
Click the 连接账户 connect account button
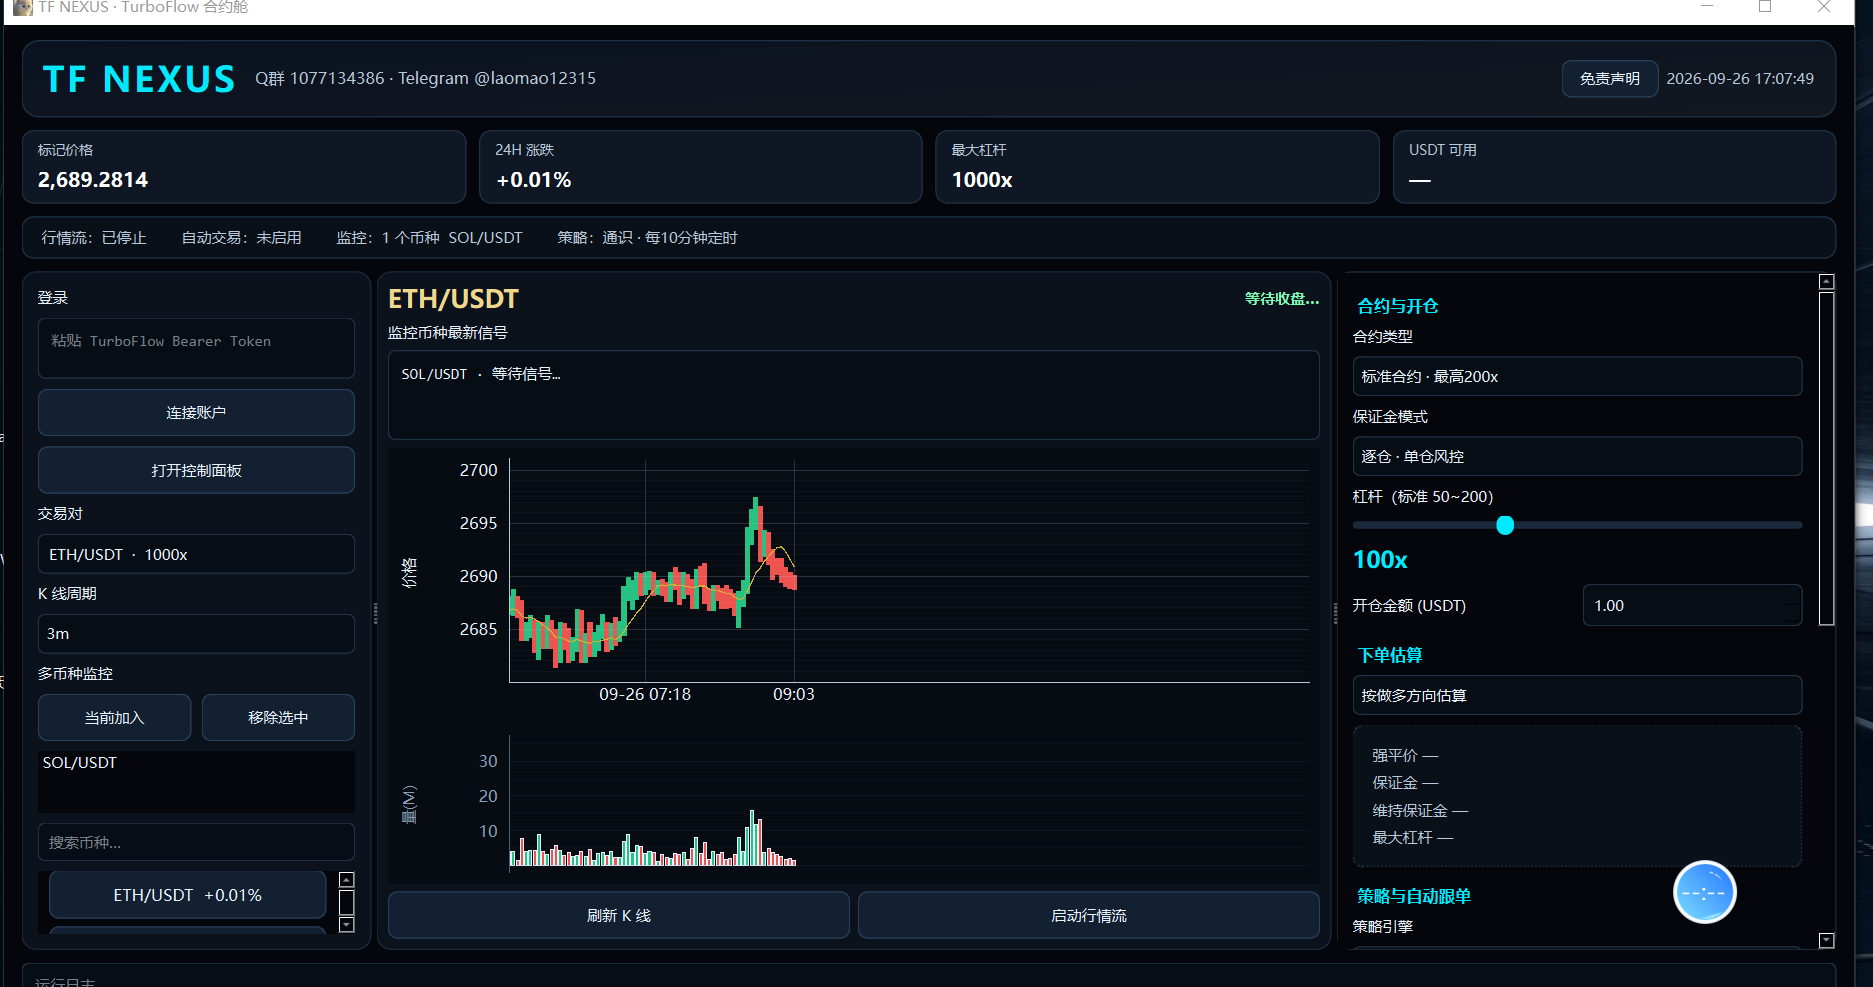(x=196, y=413)
